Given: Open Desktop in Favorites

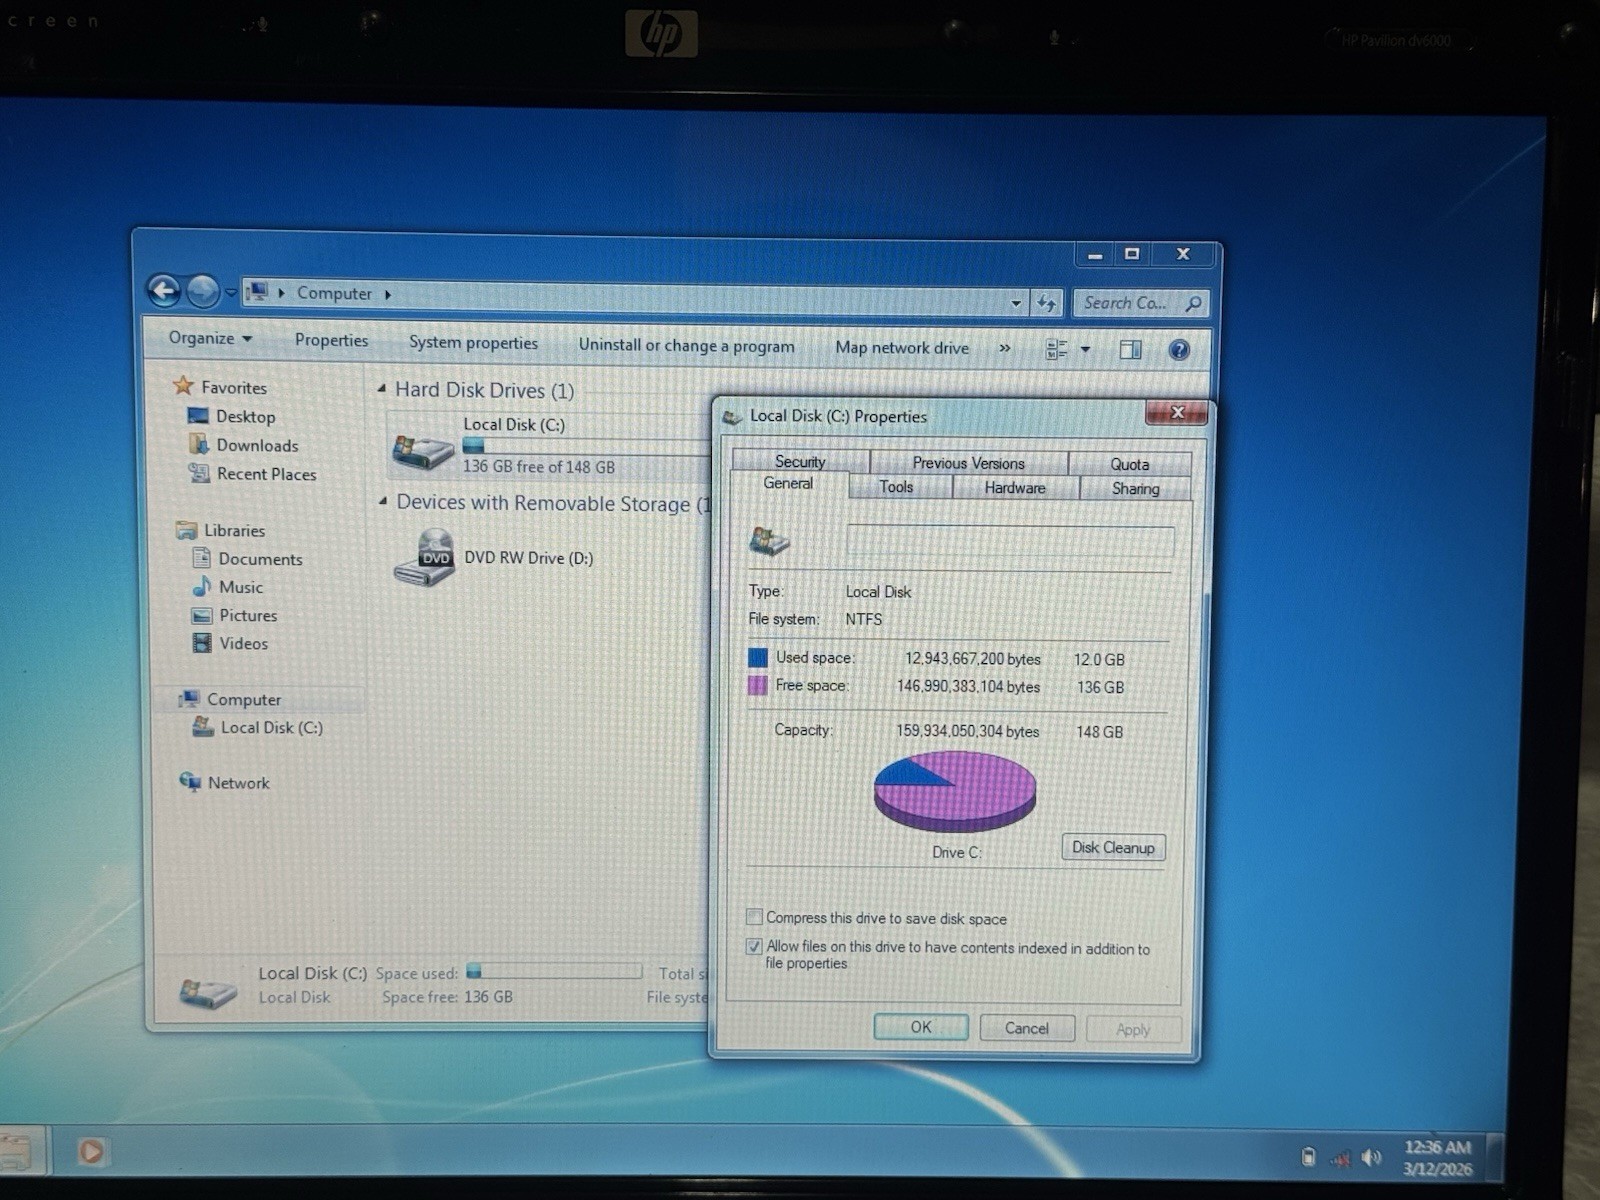Looking at the screenshot, I should click(x=245, y=416).
